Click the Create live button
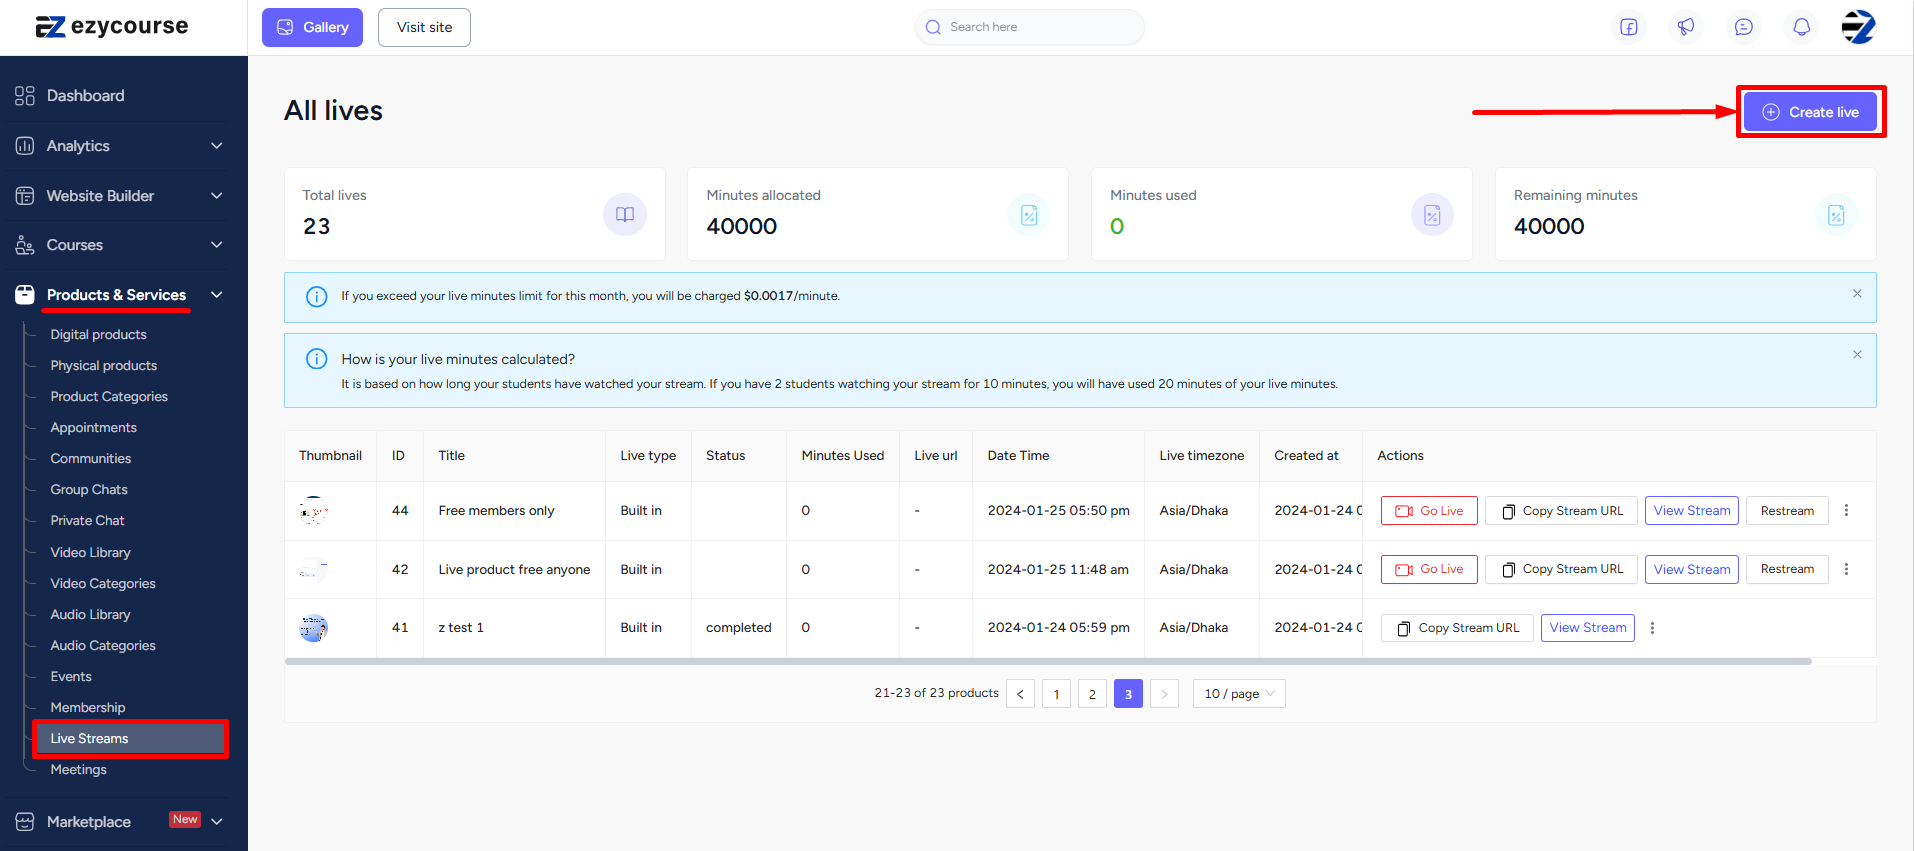This screenshot has width=1914, height=851. coord(1810,112)
